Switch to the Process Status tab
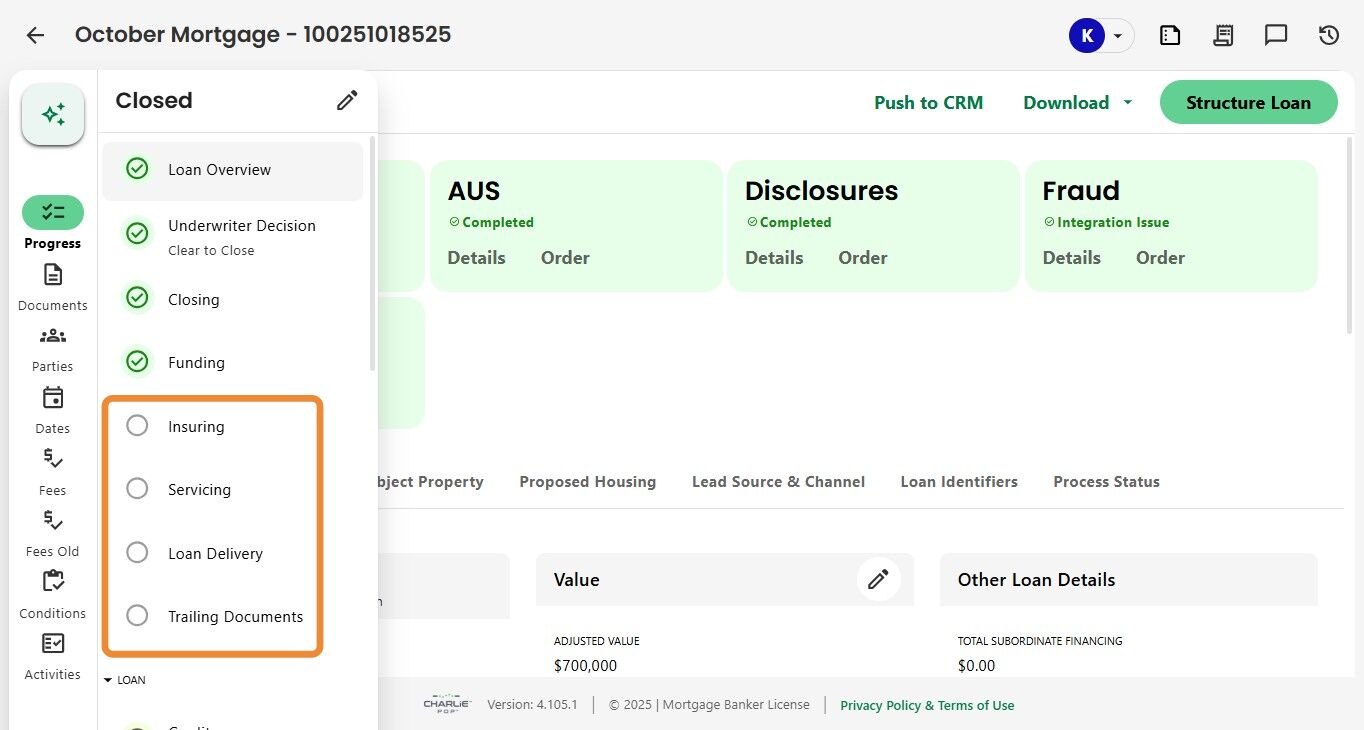 pos(1106,482)
